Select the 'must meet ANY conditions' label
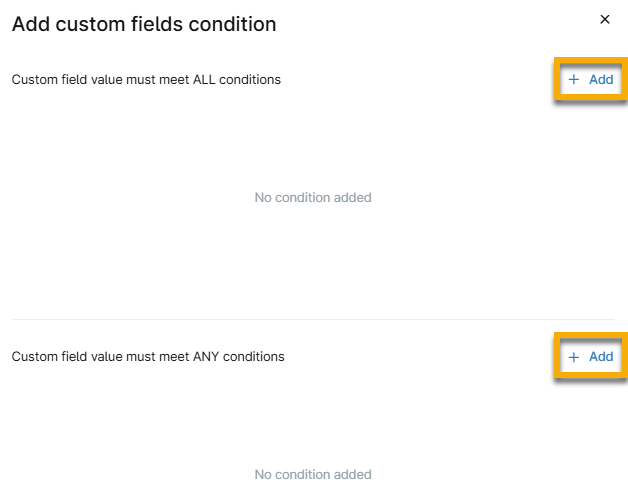Viewport: 628px width, 504px height. pyautogui.click(x=148, y=357)
